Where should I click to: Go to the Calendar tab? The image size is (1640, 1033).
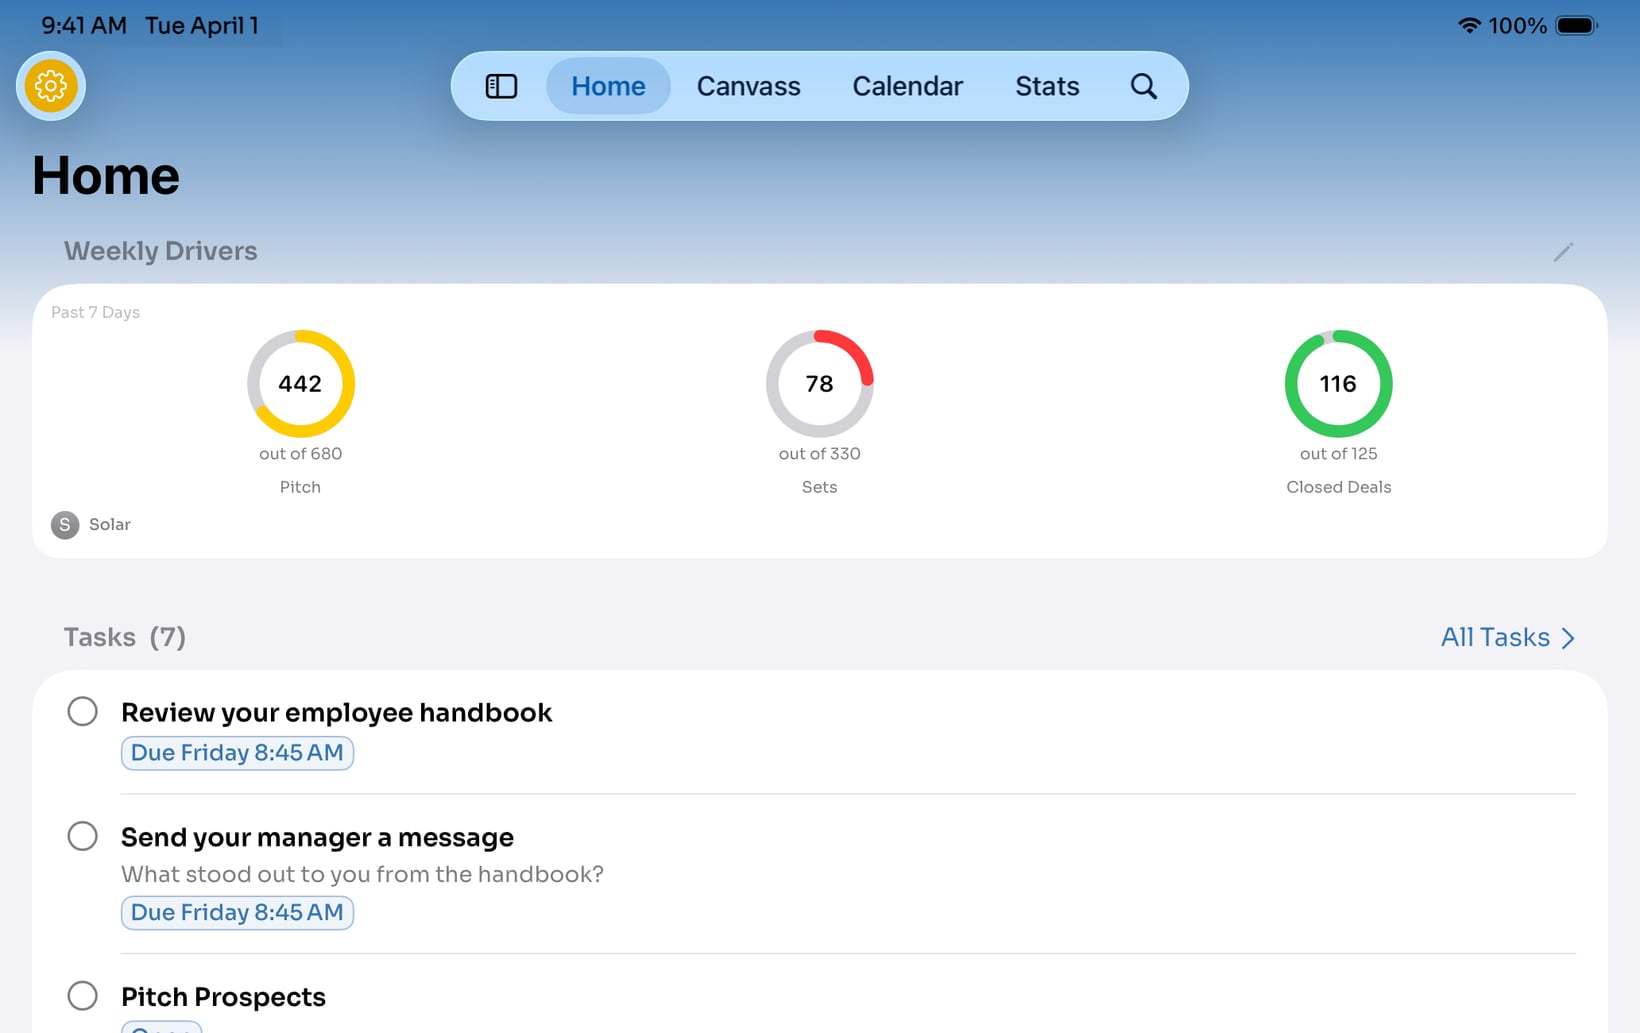[907, 86]
